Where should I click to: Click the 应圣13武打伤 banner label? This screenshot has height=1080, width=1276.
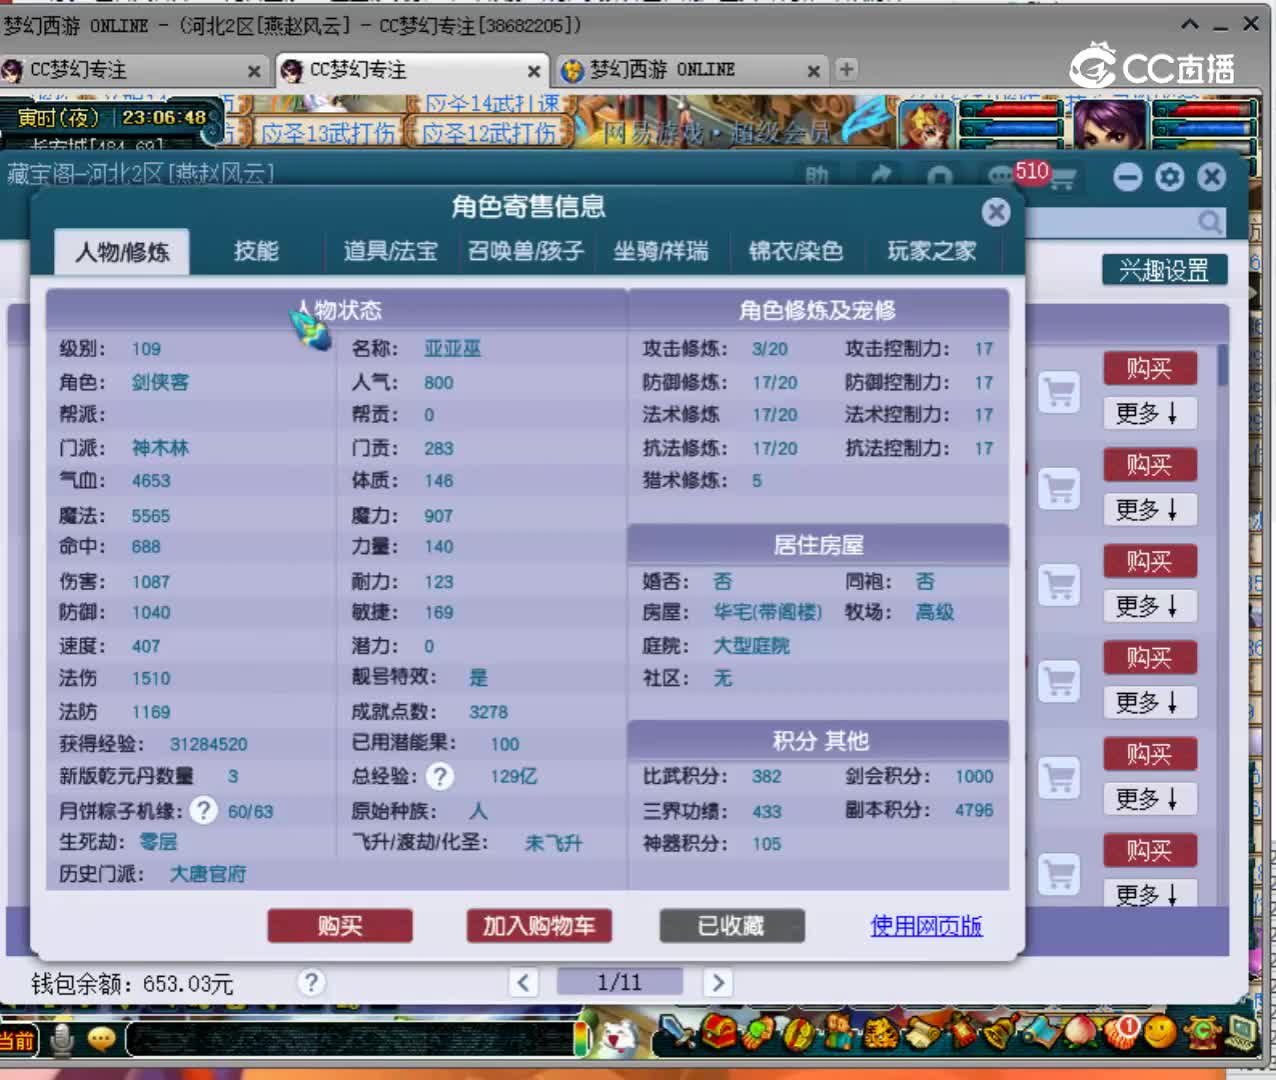click(x=328, y=132)
